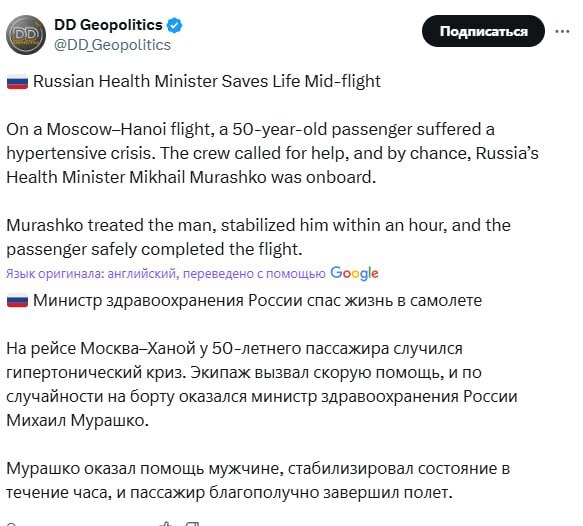Click the Russian flag emoji in translated headline
583x526 pixels.
point(17,300)
